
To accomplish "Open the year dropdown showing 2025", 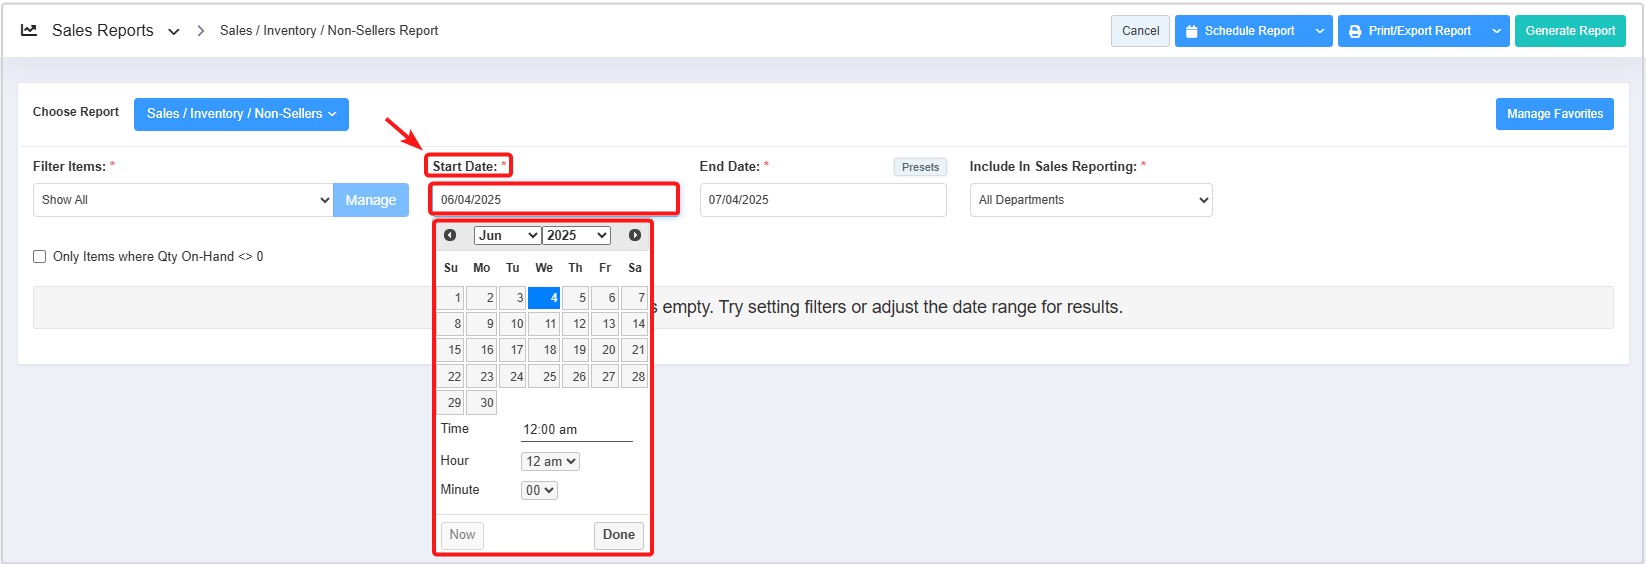I will click(x=576, y=236).
